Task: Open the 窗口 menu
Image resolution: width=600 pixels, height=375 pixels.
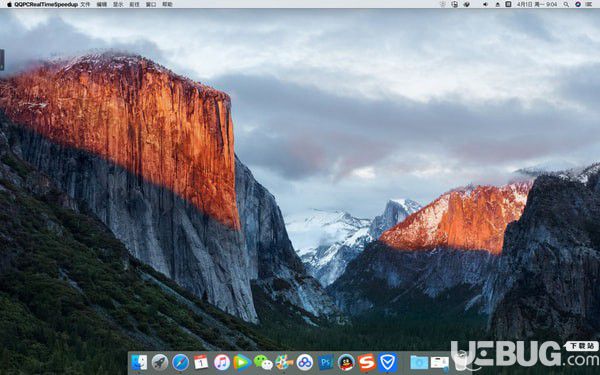Action: pyautogui.click(x=151, y=4)
